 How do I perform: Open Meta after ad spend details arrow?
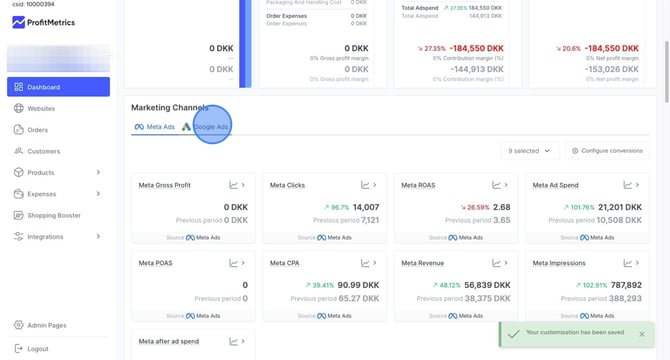pos(243,341)
